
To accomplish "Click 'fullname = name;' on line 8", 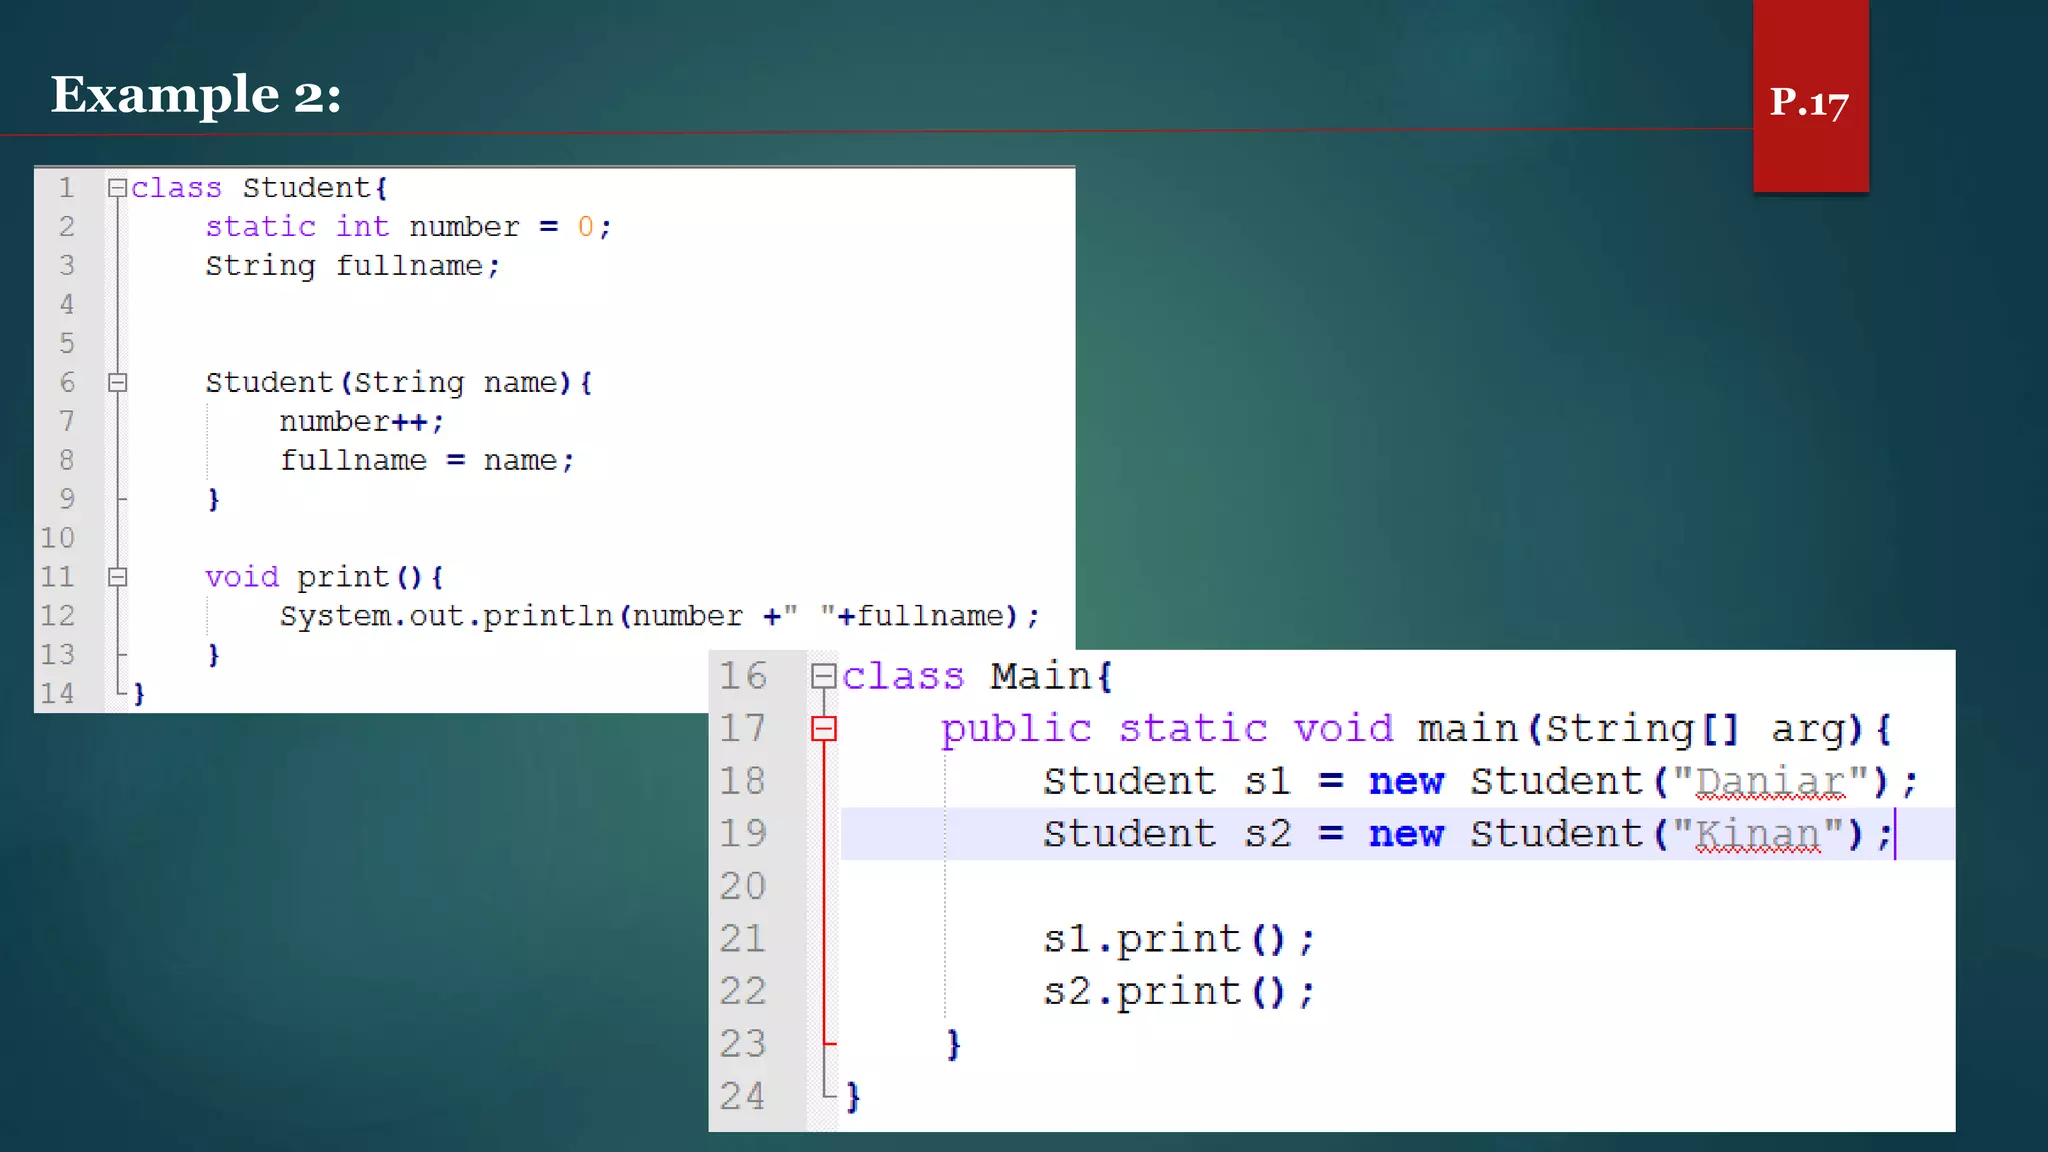I will point(427,461).
